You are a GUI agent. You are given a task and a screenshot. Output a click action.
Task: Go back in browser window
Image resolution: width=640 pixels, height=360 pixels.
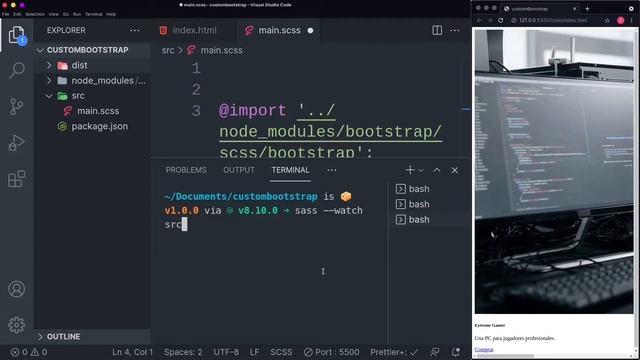pyautogui.click(x=480, y=20)
